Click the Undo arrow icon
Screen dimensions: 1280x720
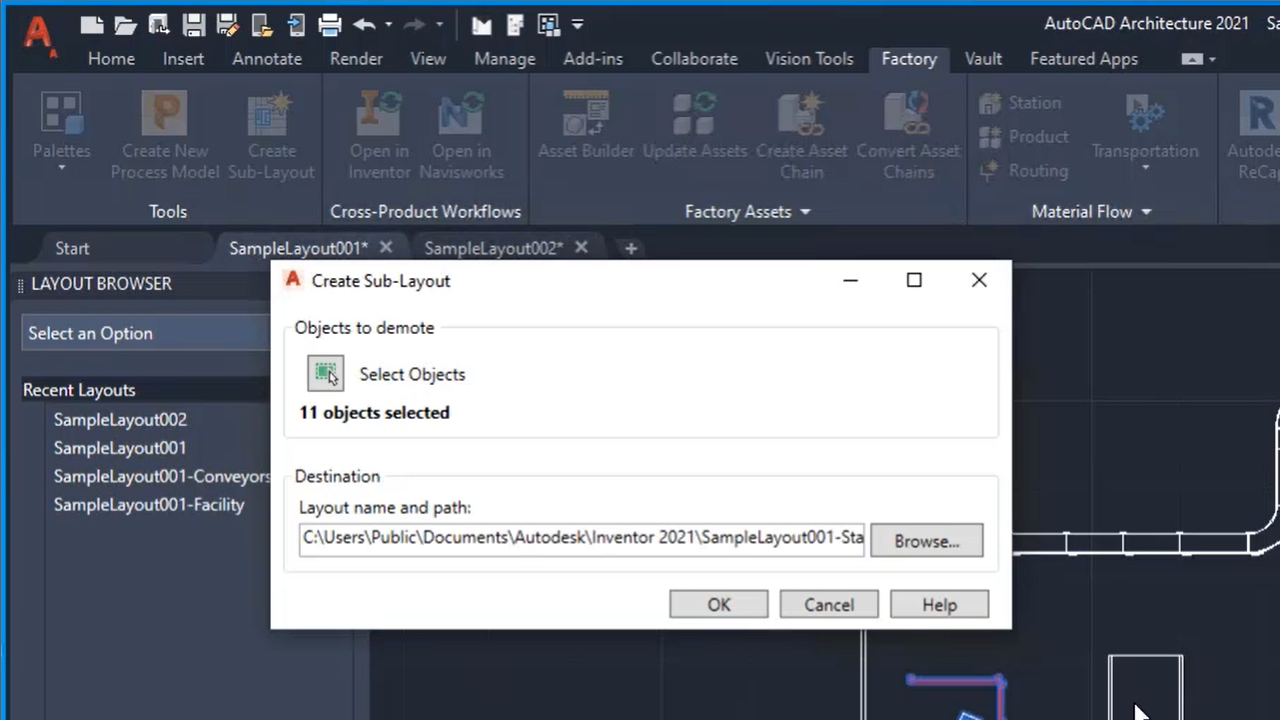pos(364,24)
